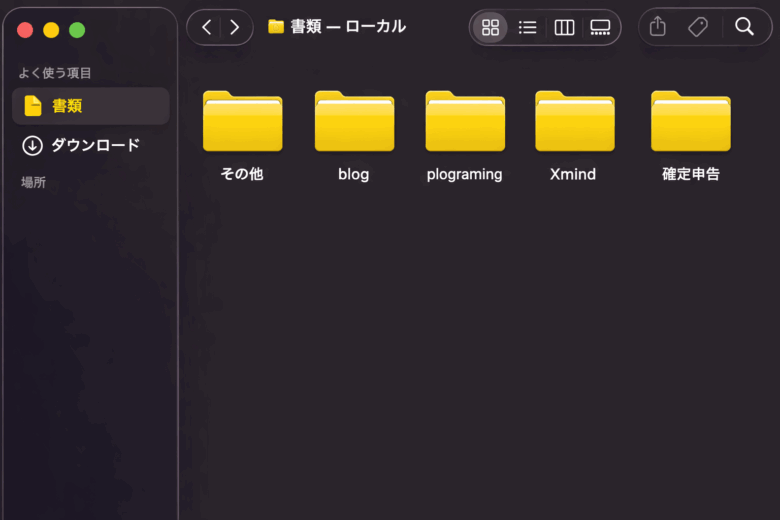This screenshot has height=520, width=780.
Task: Switch to column view
Action: pos(564,28)
